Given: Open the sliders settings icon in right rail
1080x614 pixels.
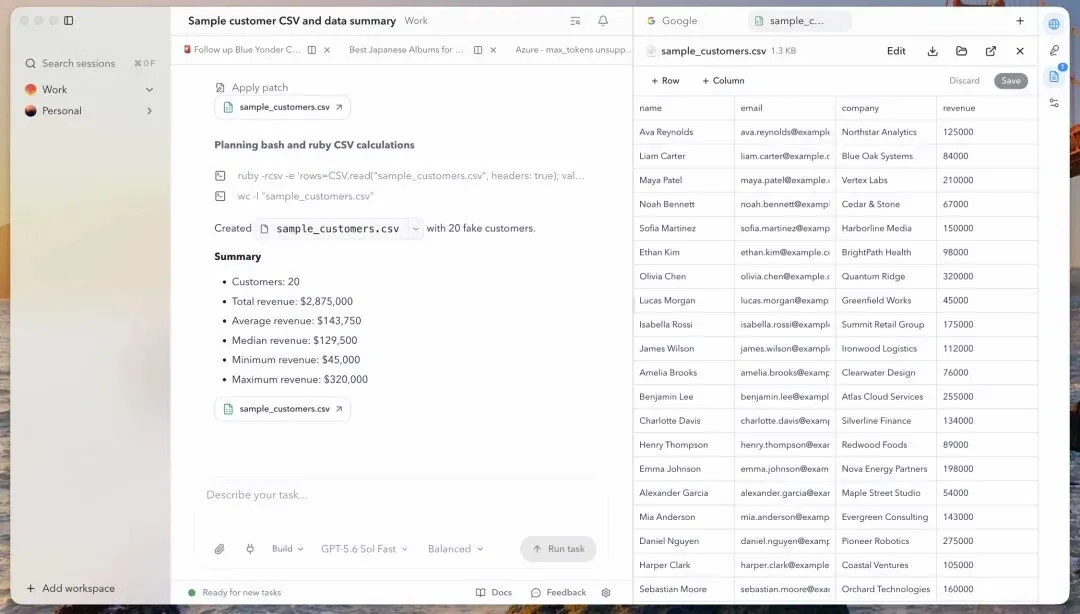Looking at the screenshot, I should (x=1054, y=103).
